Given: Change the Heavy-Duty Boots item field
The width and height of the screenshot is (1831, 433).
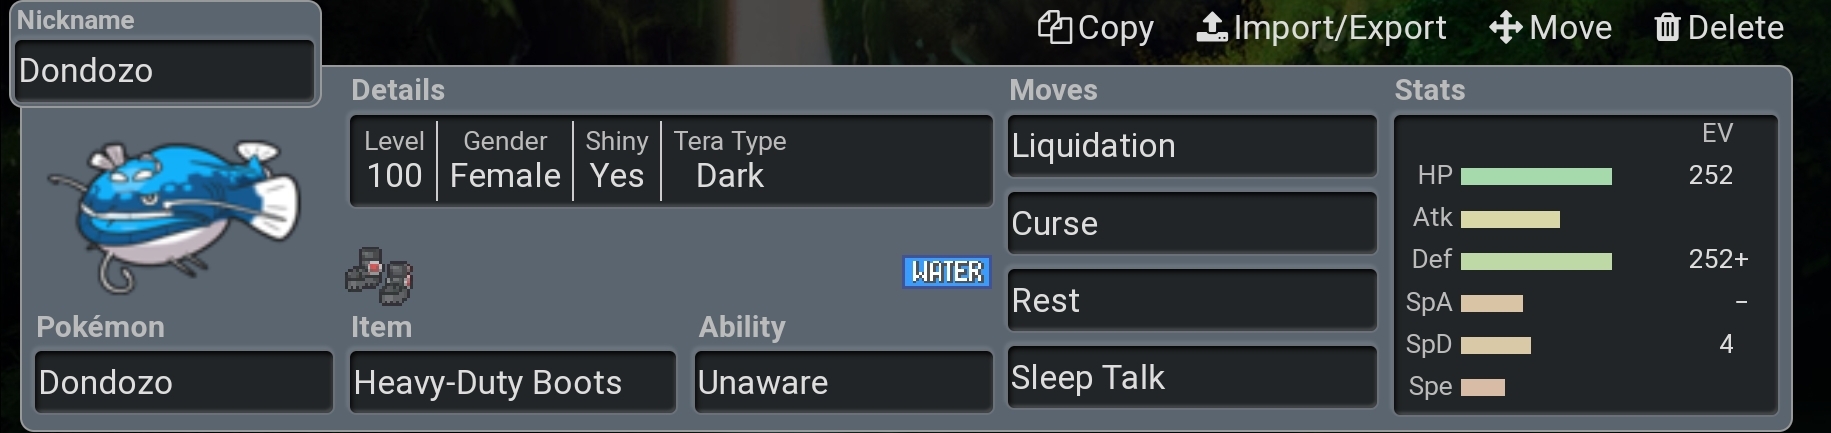Looking at the screenshot, I should click(512, 382).
